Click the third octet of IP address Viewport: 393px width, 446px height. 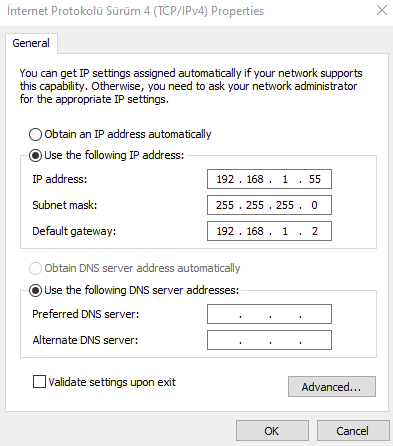tap(285, 179)
